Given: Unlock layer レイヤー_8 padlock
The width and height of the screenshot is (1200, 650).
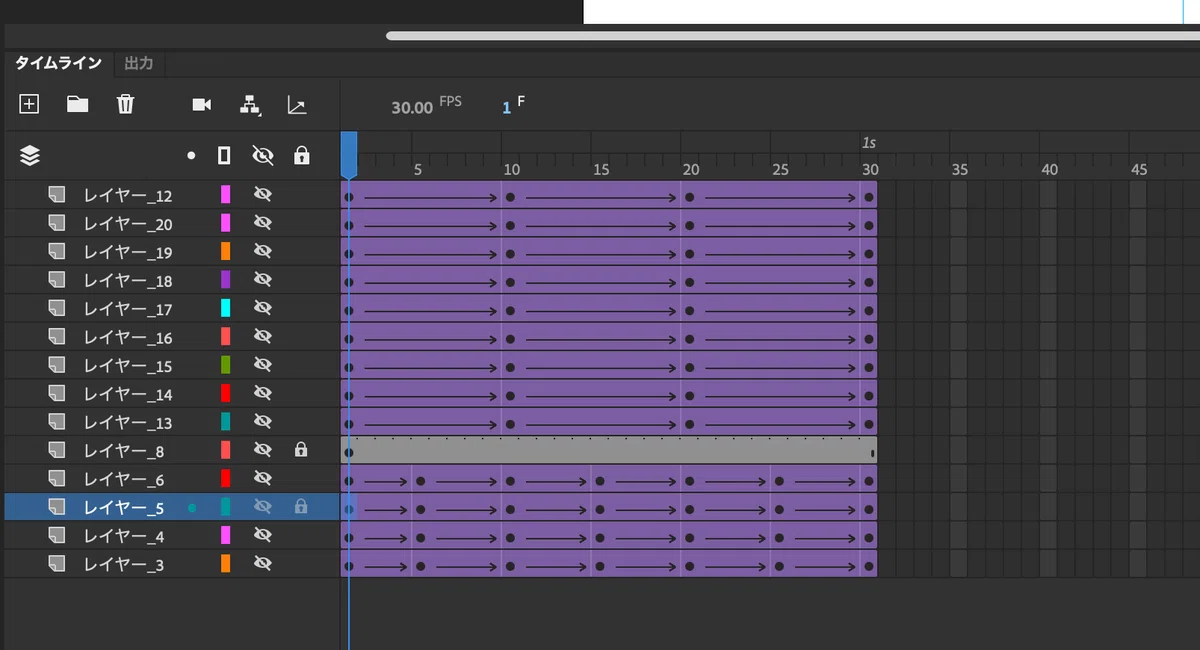Looking at the screenshot, I should 301,449.
